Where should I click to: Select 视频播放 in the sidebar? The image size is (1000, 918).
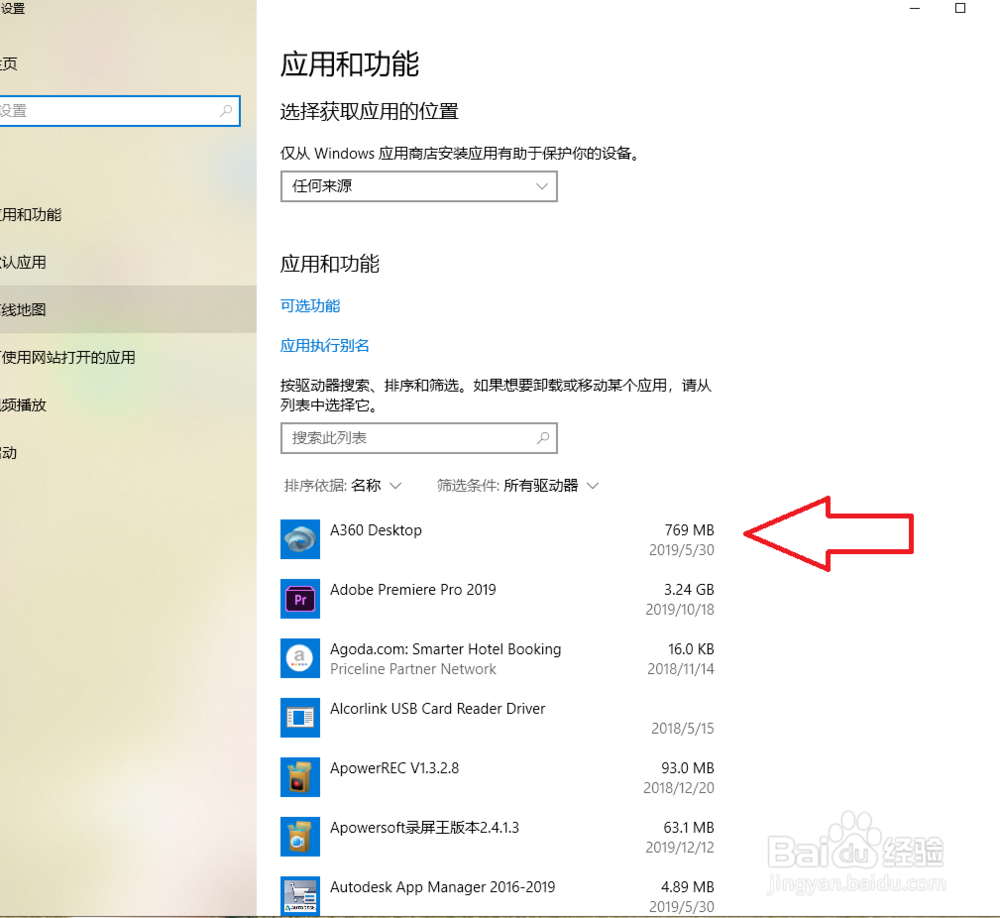tap(128, 405)
